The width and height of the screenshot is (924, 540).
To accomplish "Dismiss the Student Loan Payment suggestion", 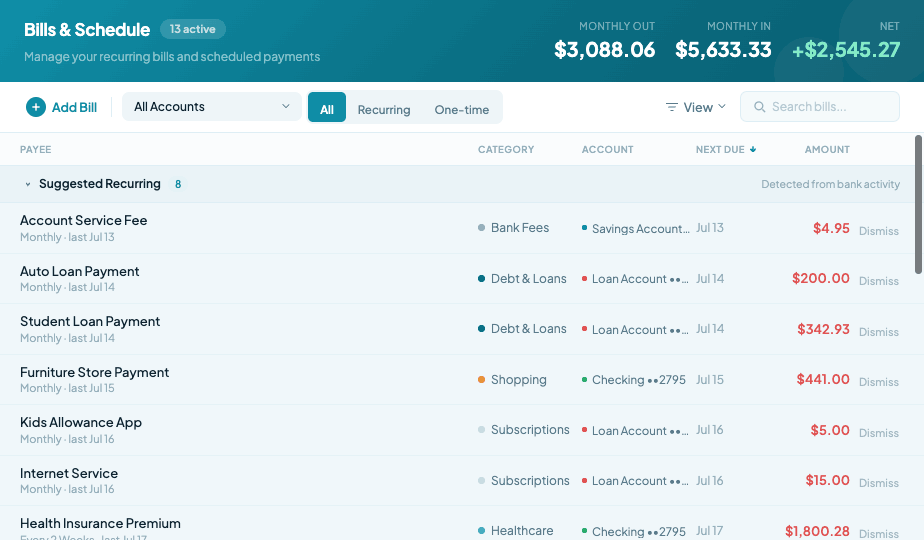I will 879,332.
